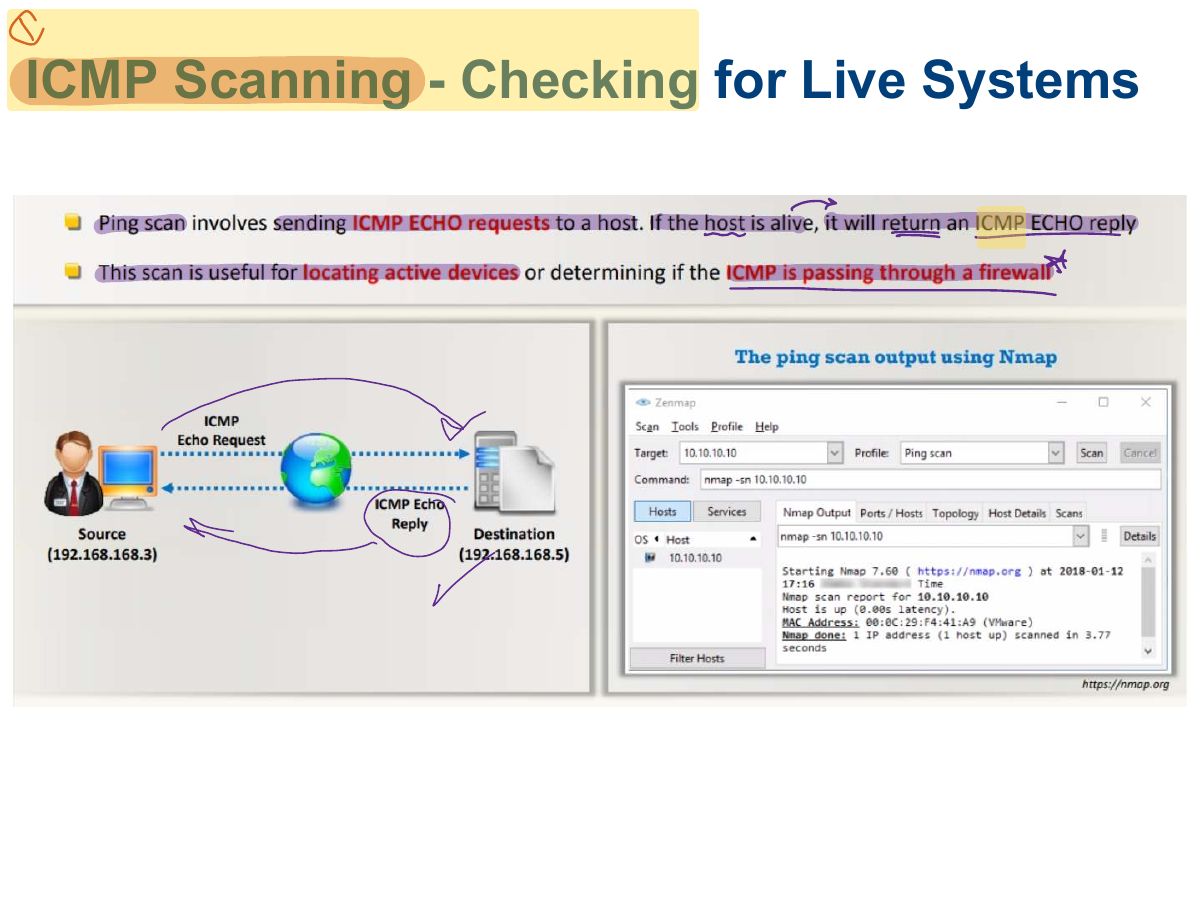Click the 'Destination' label under the server
The width and height of the screenshot is (1200, 901).
tap(514, 534)
